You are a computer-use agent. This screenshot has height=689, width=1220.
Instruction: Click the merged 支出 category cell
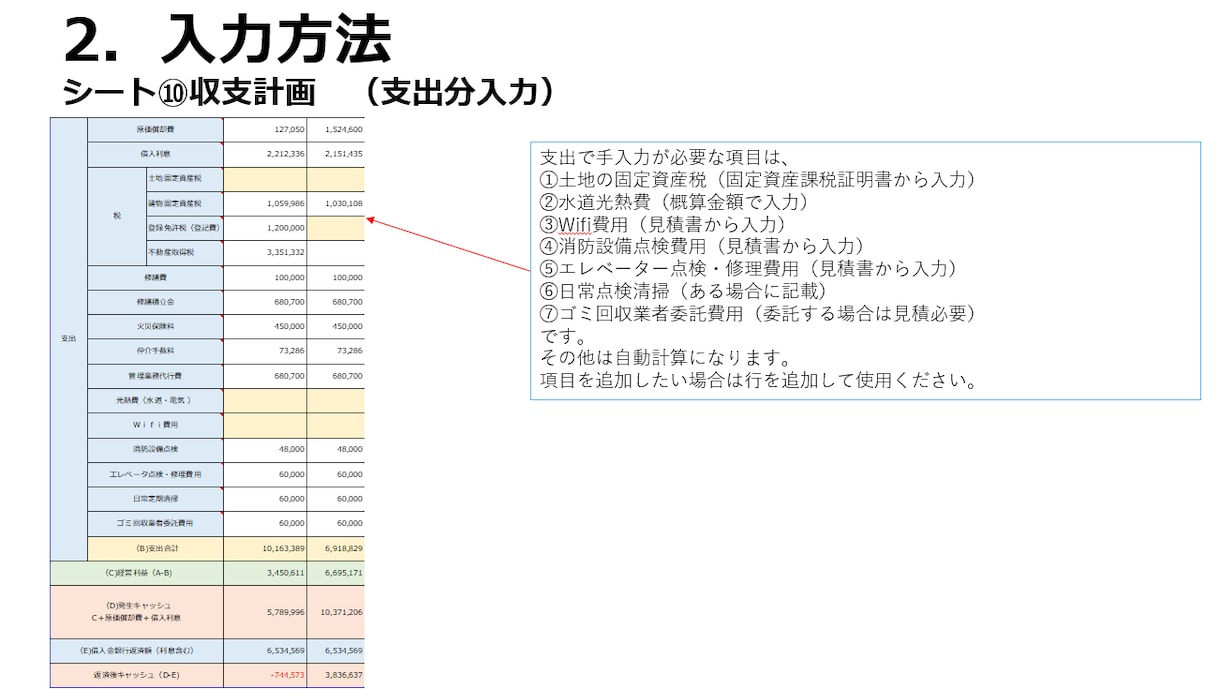tap(69, 339)
